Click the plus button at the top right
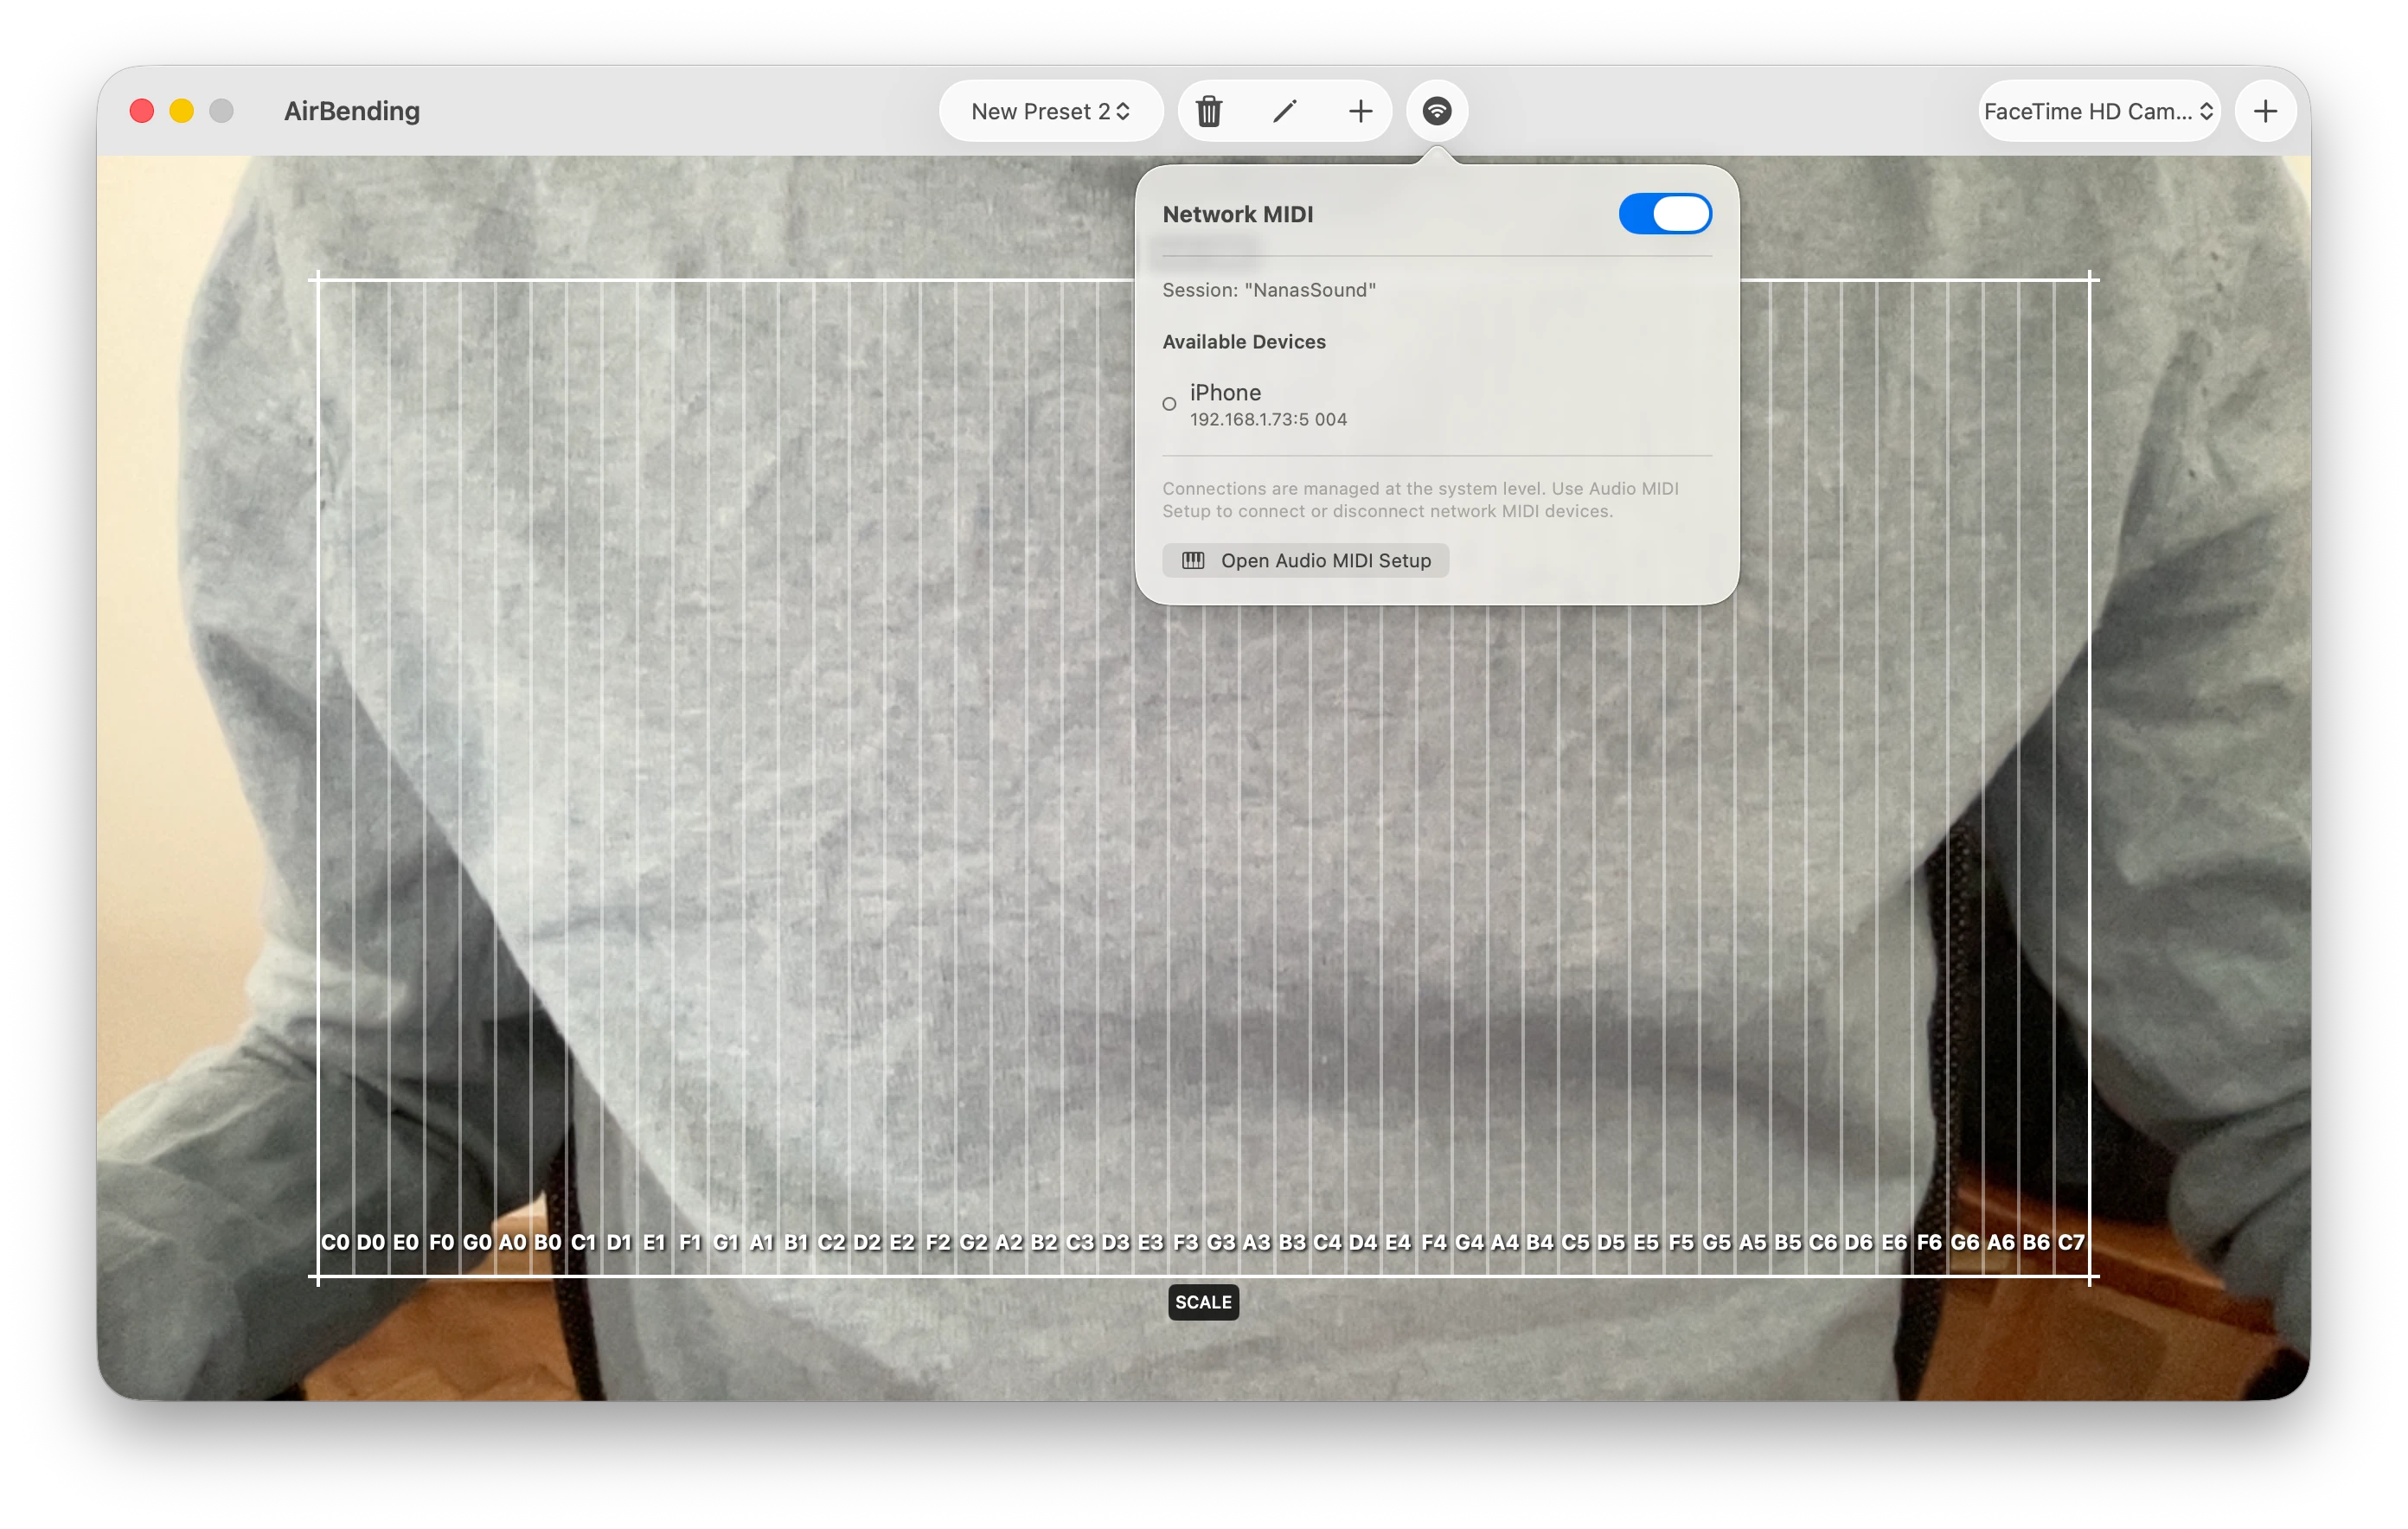The width and height of the screenshot is (2408, 1529). (x=2265, y=111)
